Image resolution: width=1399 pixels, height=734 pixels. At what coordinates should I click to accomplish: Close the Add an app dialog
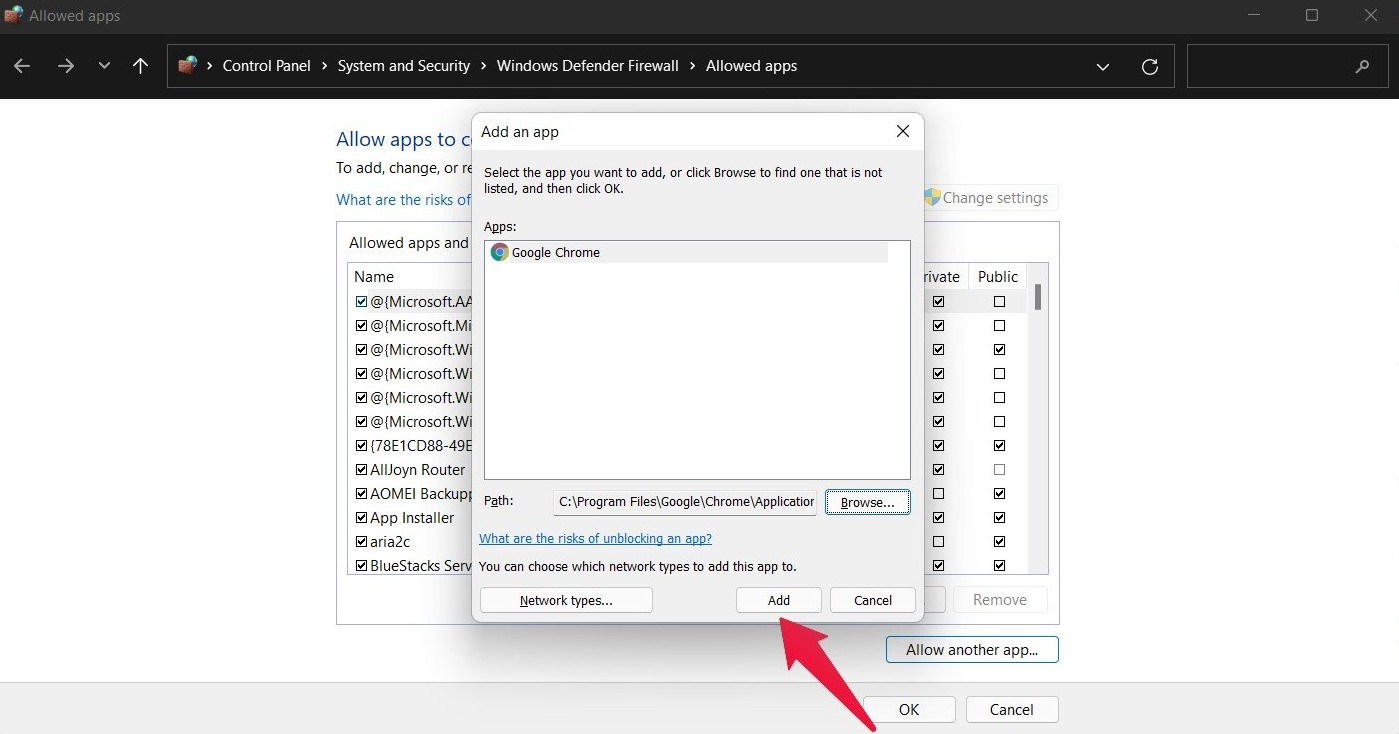coord(902,131)
